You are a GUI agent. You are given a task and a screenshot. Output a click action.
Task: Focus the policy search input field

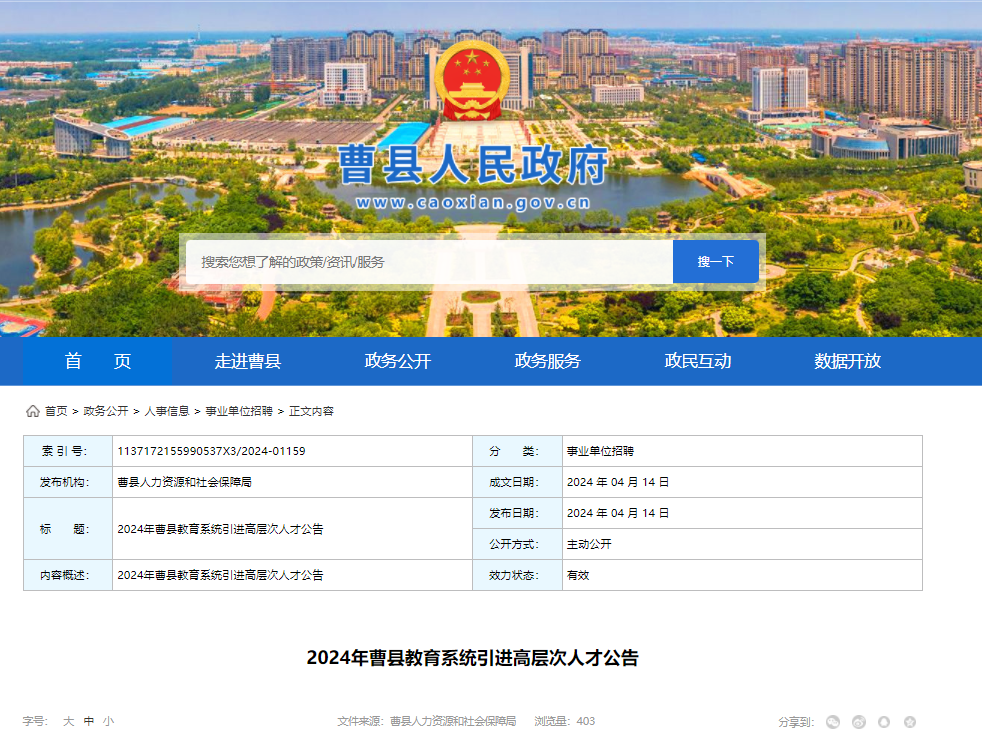[430, 262]
